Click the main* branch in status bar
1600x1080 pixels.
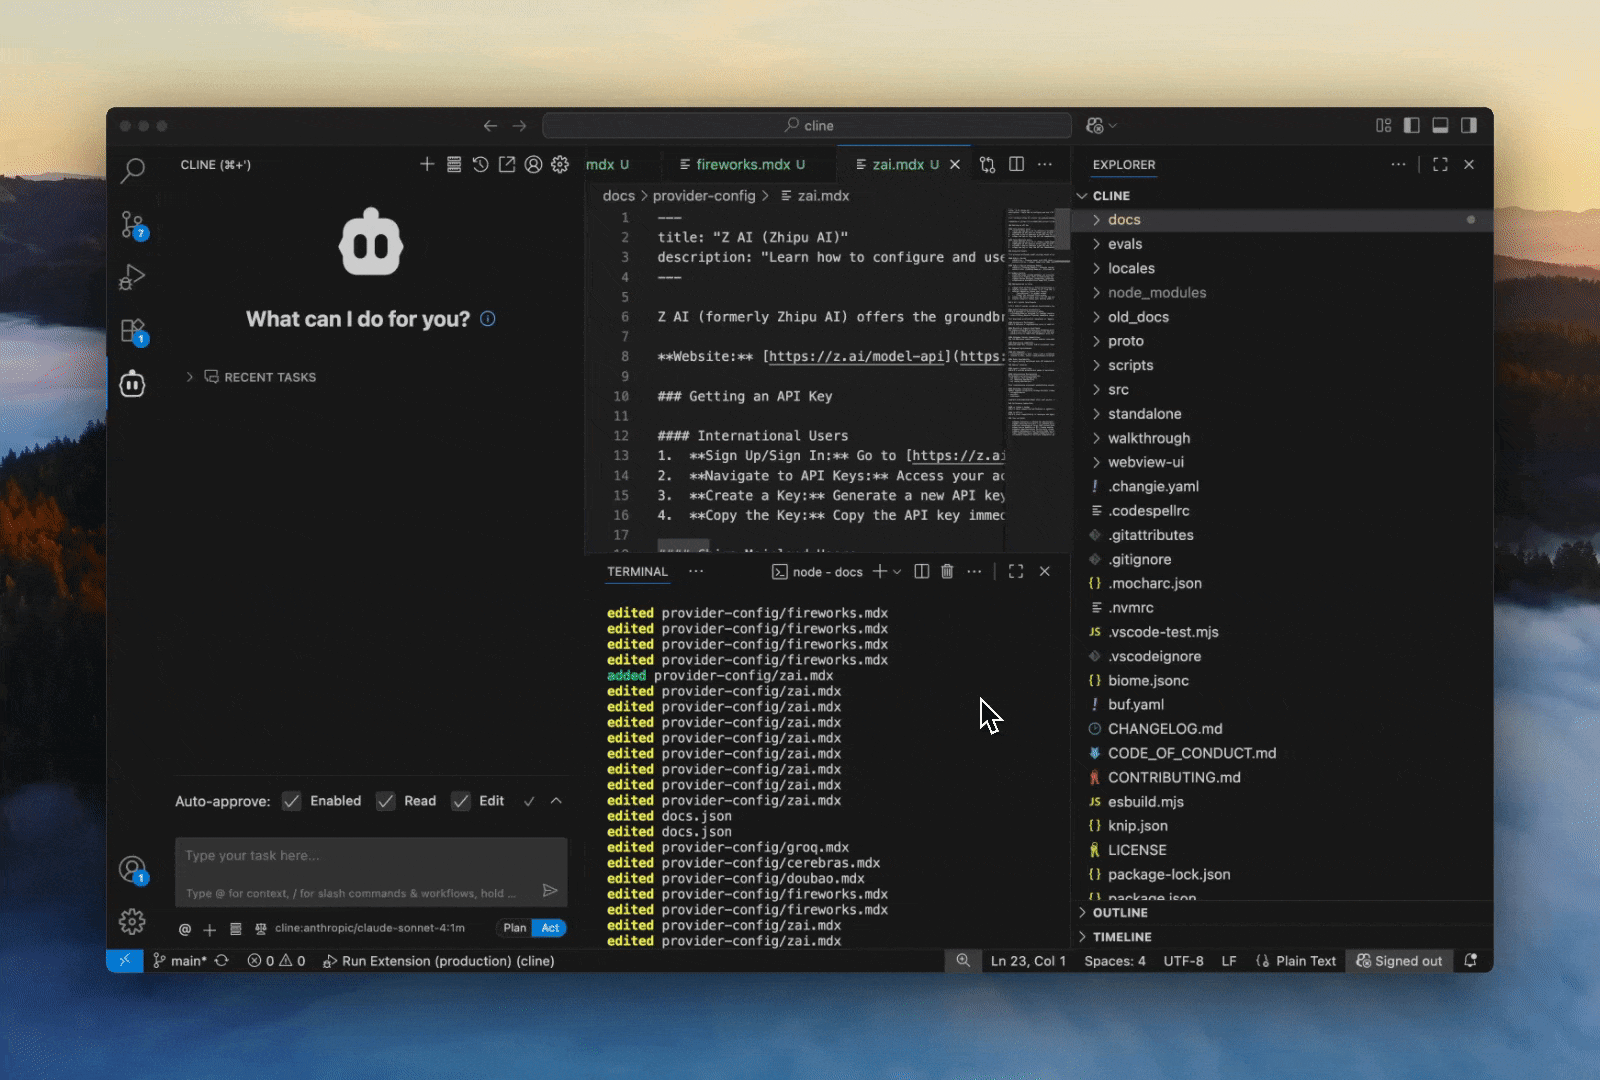(x=180, y=961)
